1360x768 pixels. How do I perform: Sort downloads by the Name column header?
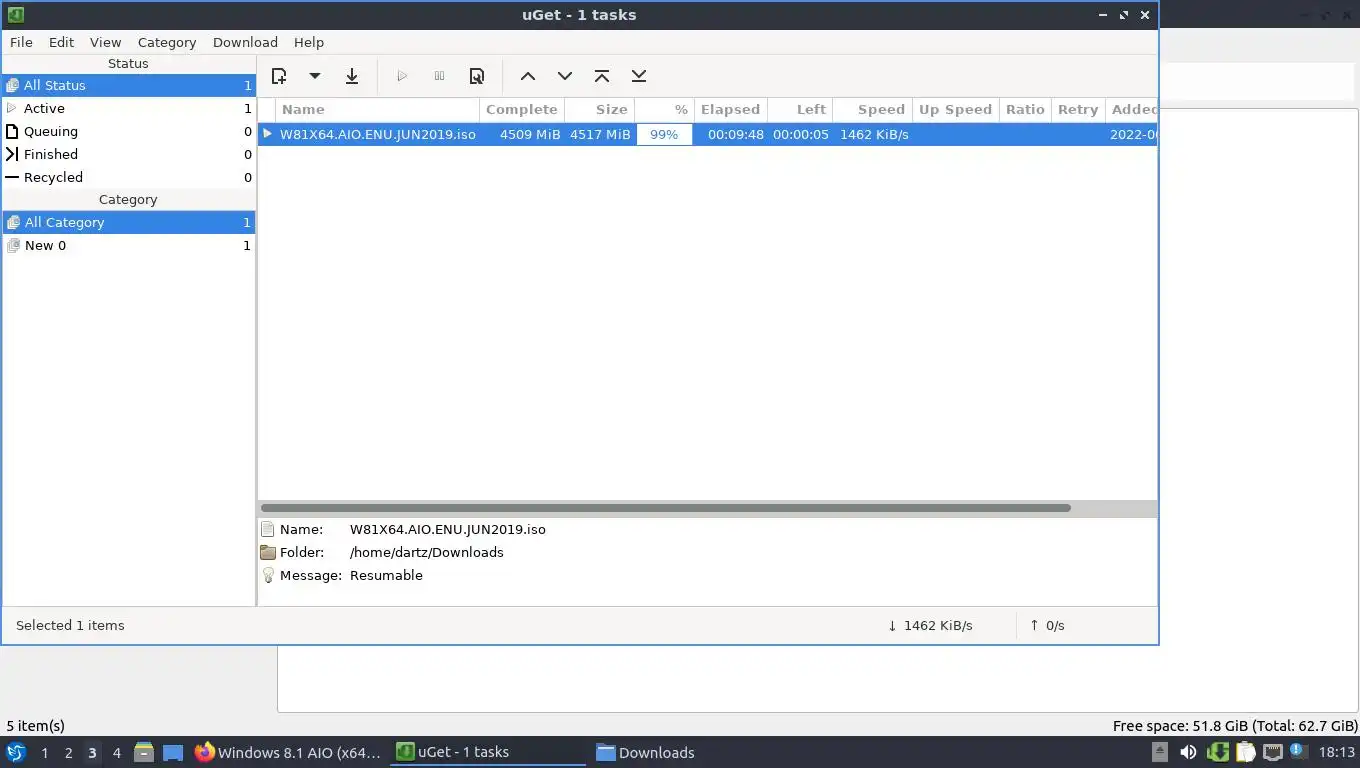point(379,109)
